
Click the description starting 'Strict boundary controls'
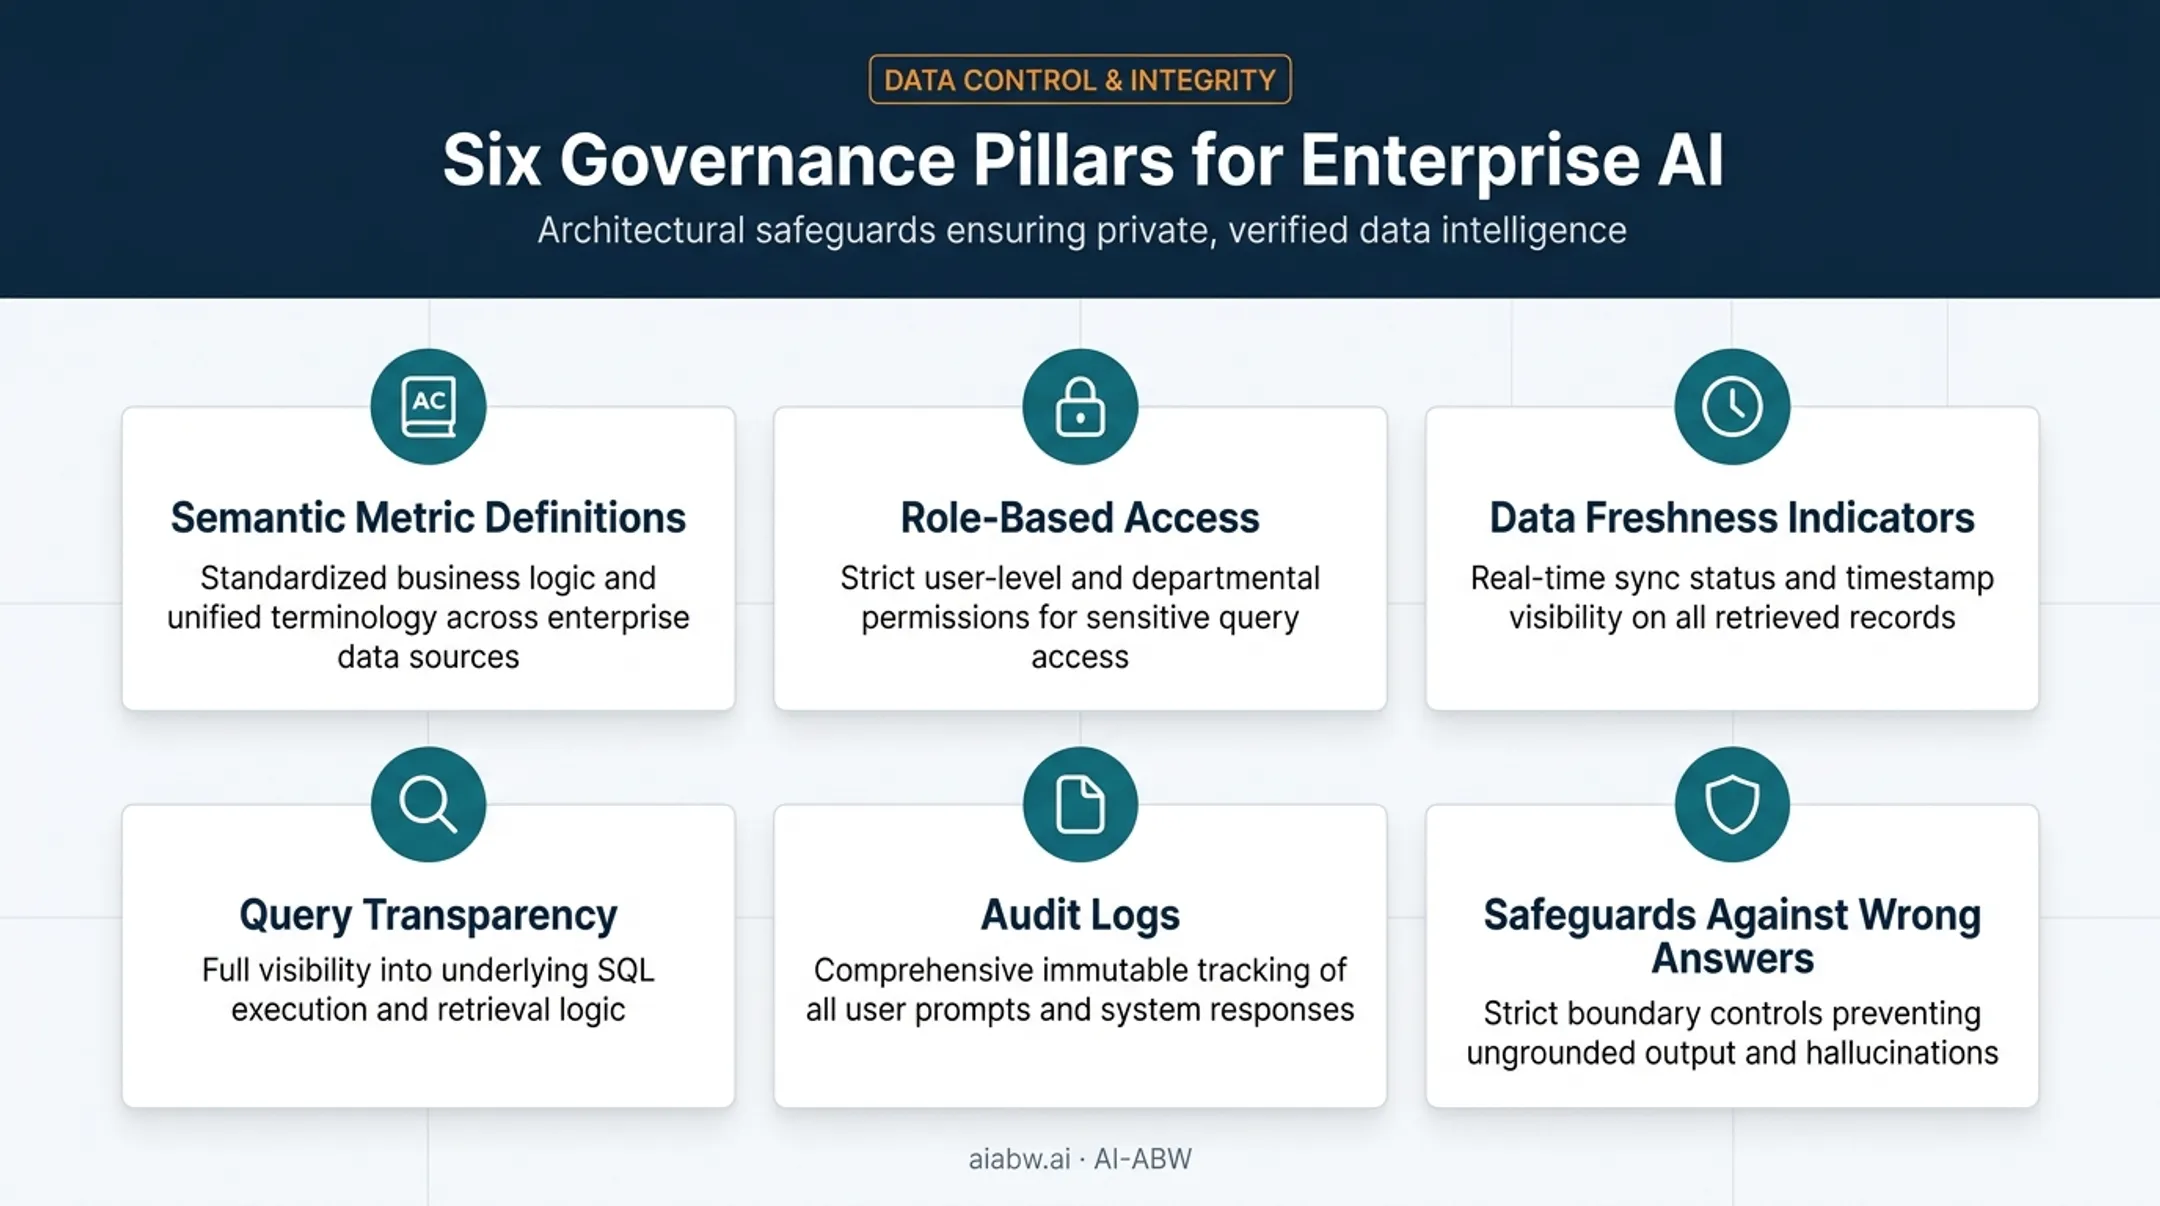[x=1732, y=1033]
